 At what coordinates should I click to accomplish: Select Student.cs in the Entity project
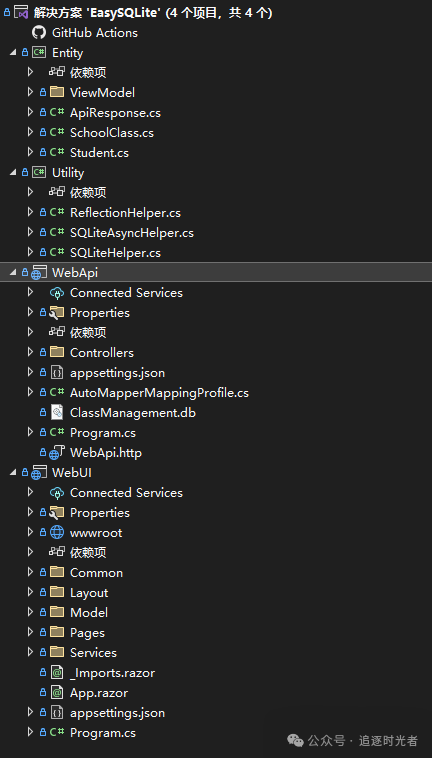99,153
